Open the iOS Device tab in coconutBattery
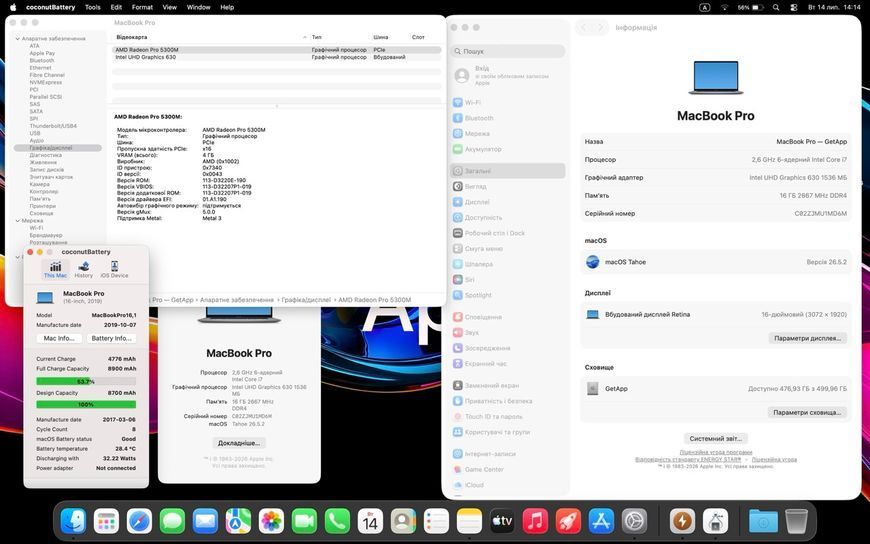The width and height of the screenshot is (870, 544). click(x=114, y=269)
